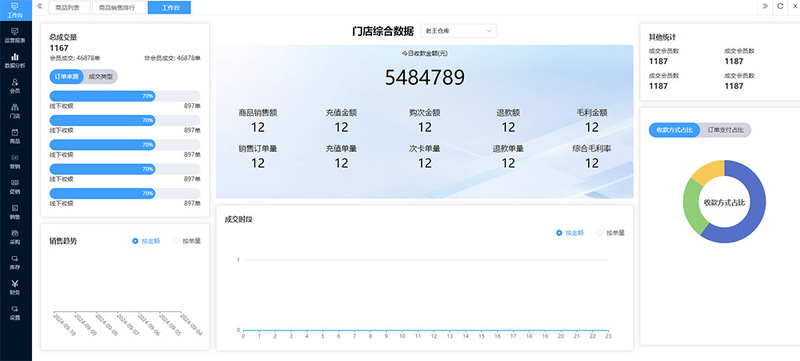Screen dimensions: 800x361
Task: Click the 销售趋势 heading
Action: click(x=63, y=241)
